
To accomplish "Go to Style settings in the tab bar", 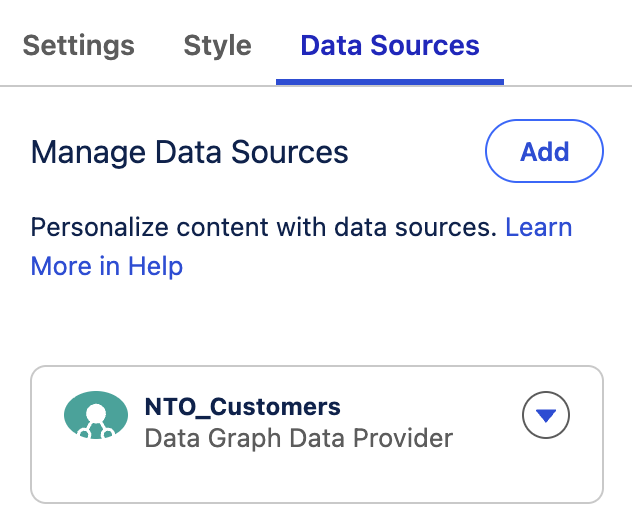I will (217, 46).
